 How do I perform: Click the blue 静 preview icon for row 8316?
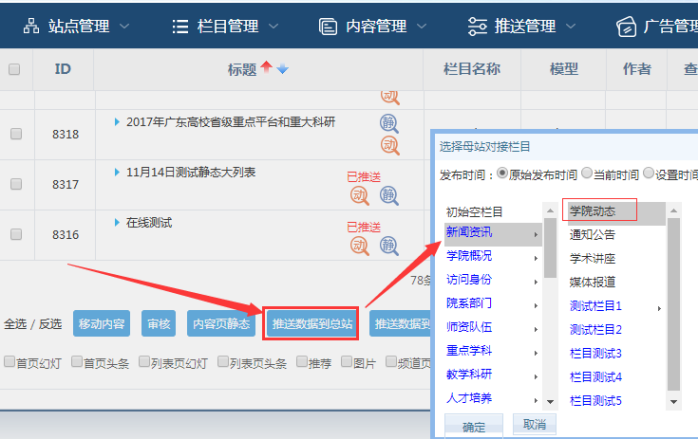click(x=389, y=243)
